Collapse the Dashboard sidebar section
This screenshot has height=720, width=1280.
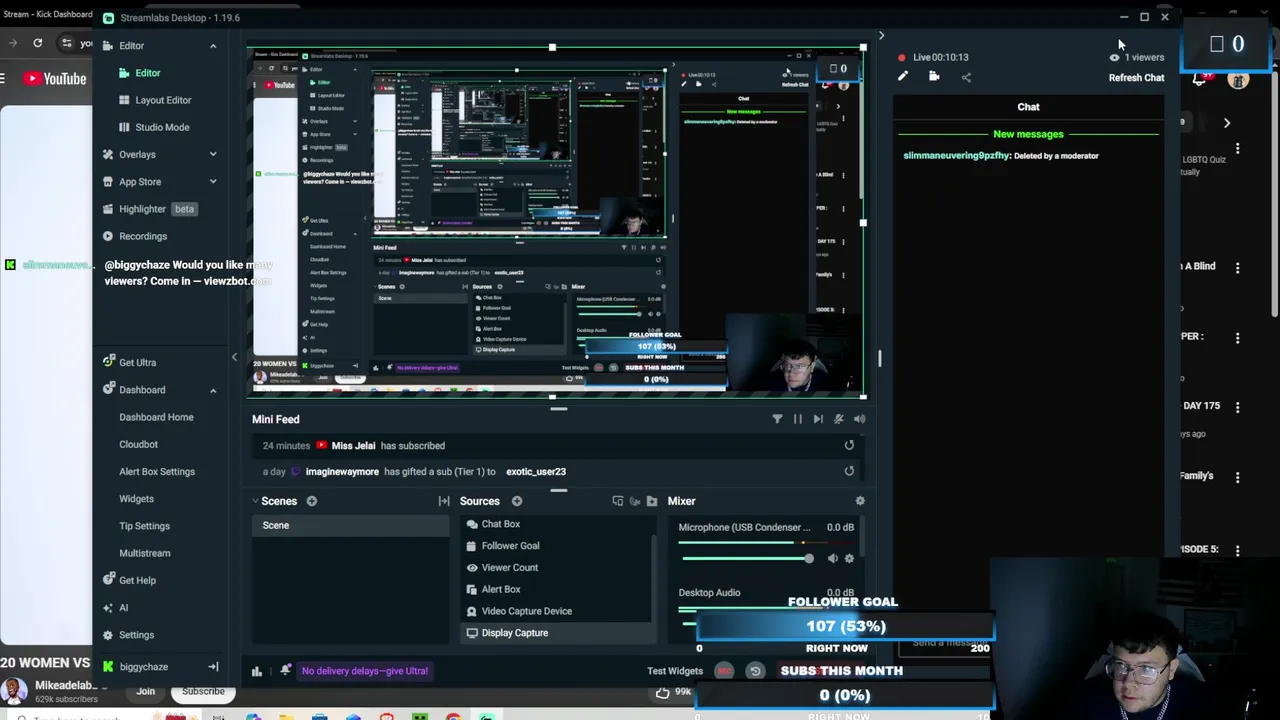(212, 390)
